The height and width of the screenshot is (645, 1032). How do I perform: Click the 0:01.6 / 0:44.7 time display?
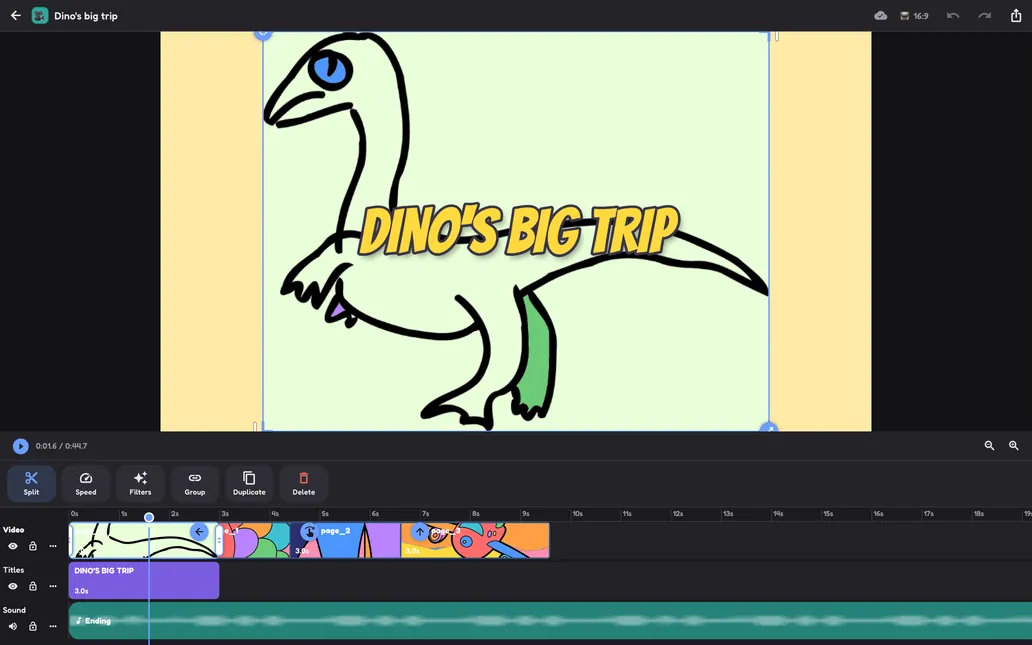(x=61, y=446)
